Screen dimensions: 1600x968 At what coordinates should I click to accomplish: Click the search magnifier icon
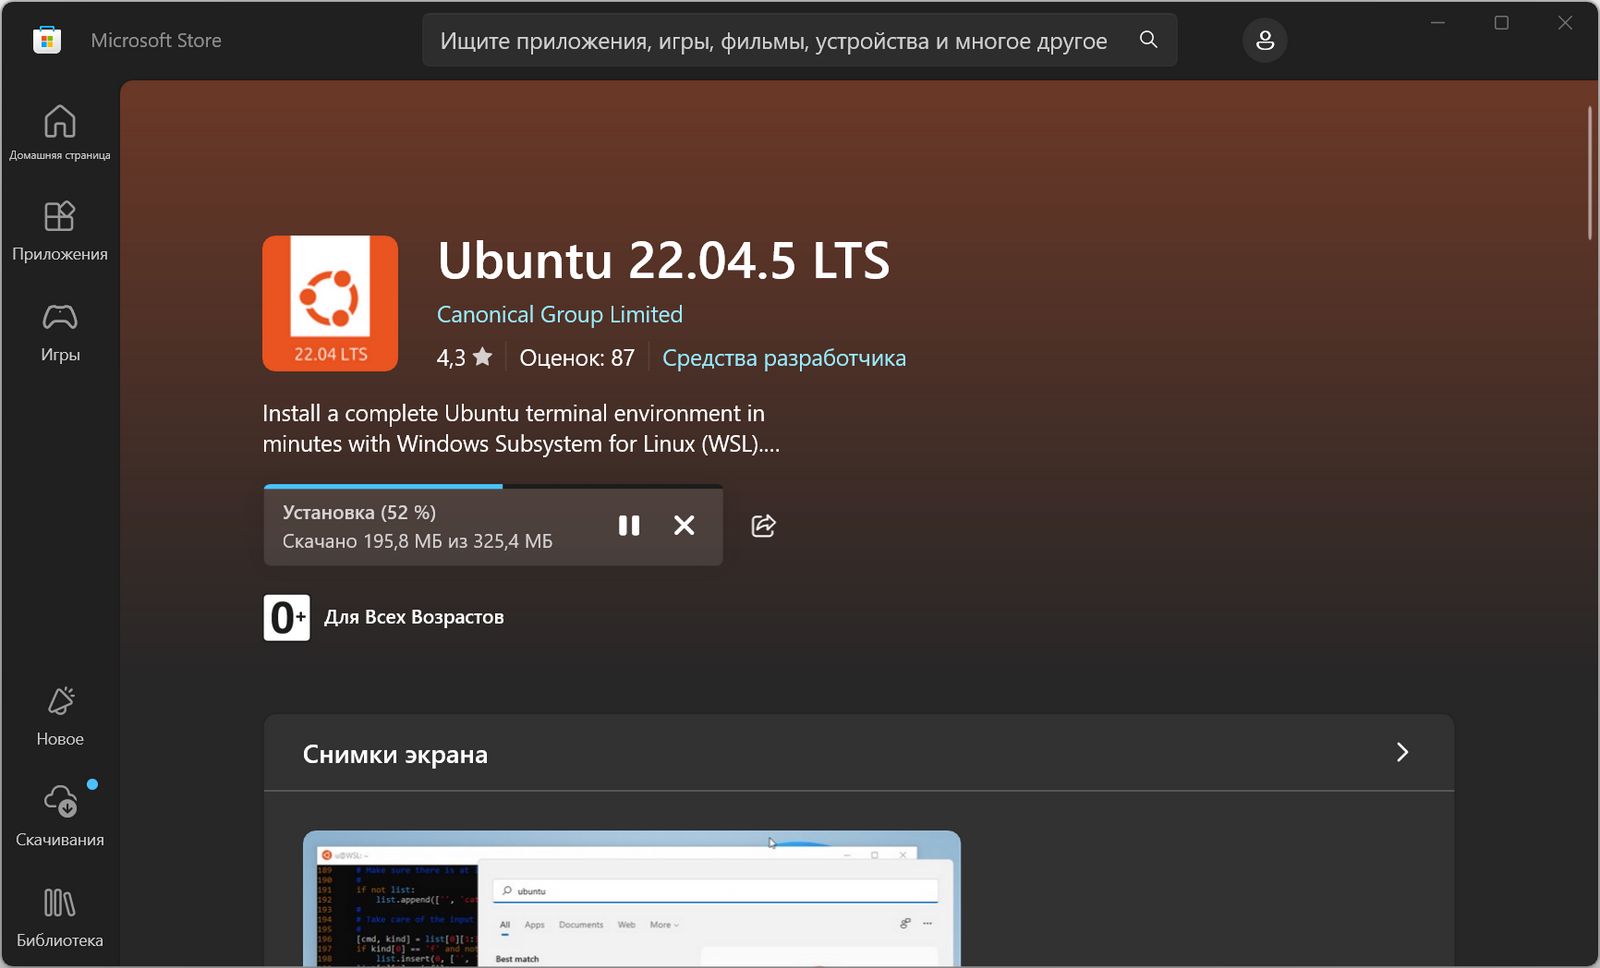point(1148,40)
